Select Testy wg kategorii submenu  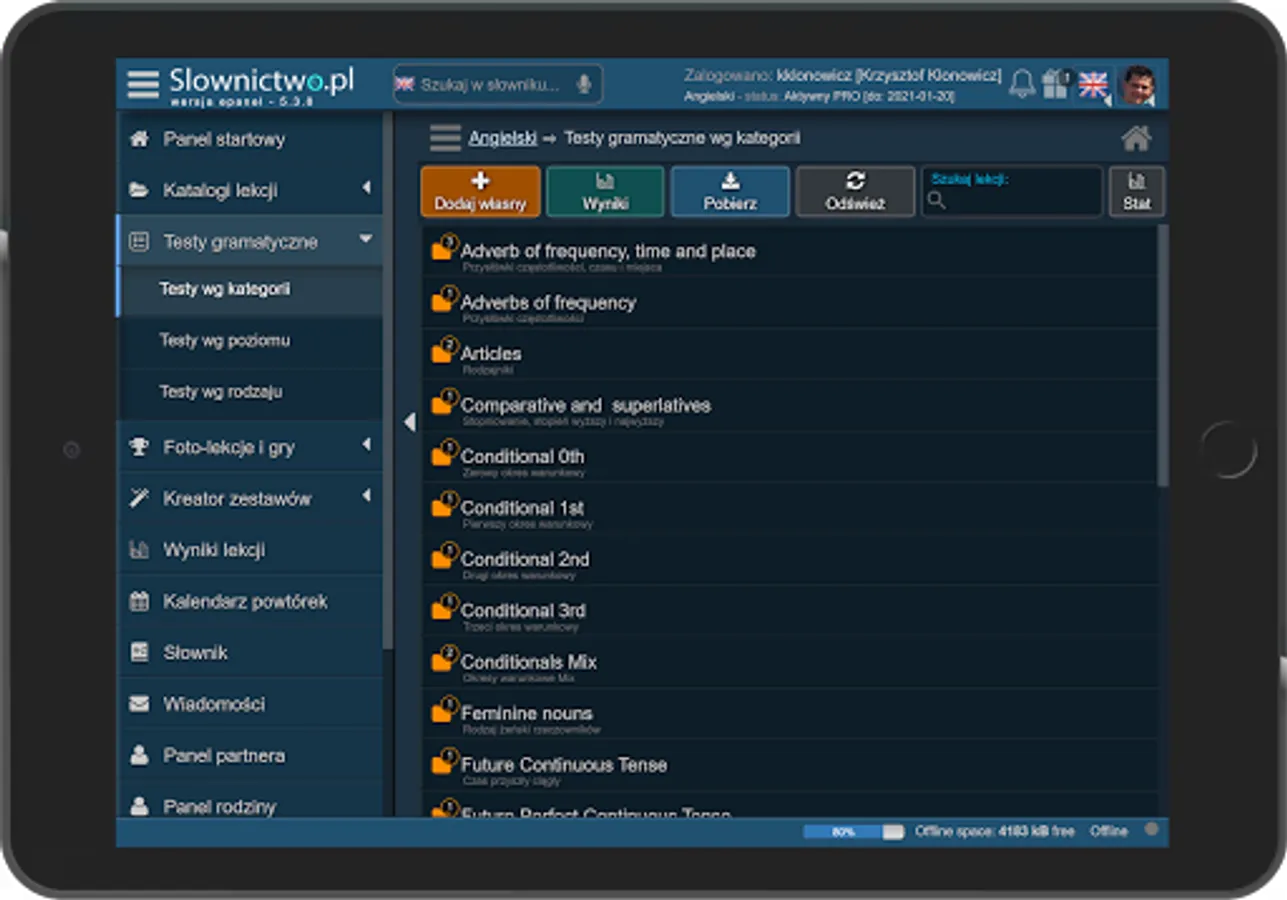click(249, 290)
